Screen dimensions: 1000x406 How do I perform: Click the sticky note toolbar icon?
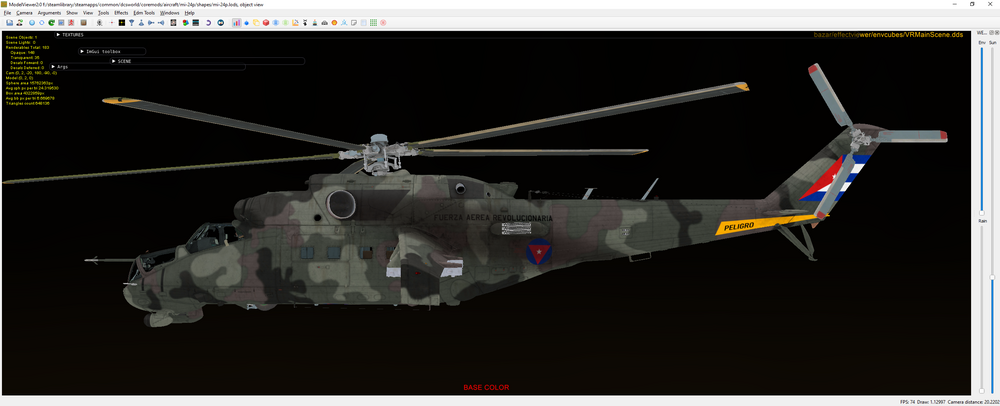click(x=354, y=22)
